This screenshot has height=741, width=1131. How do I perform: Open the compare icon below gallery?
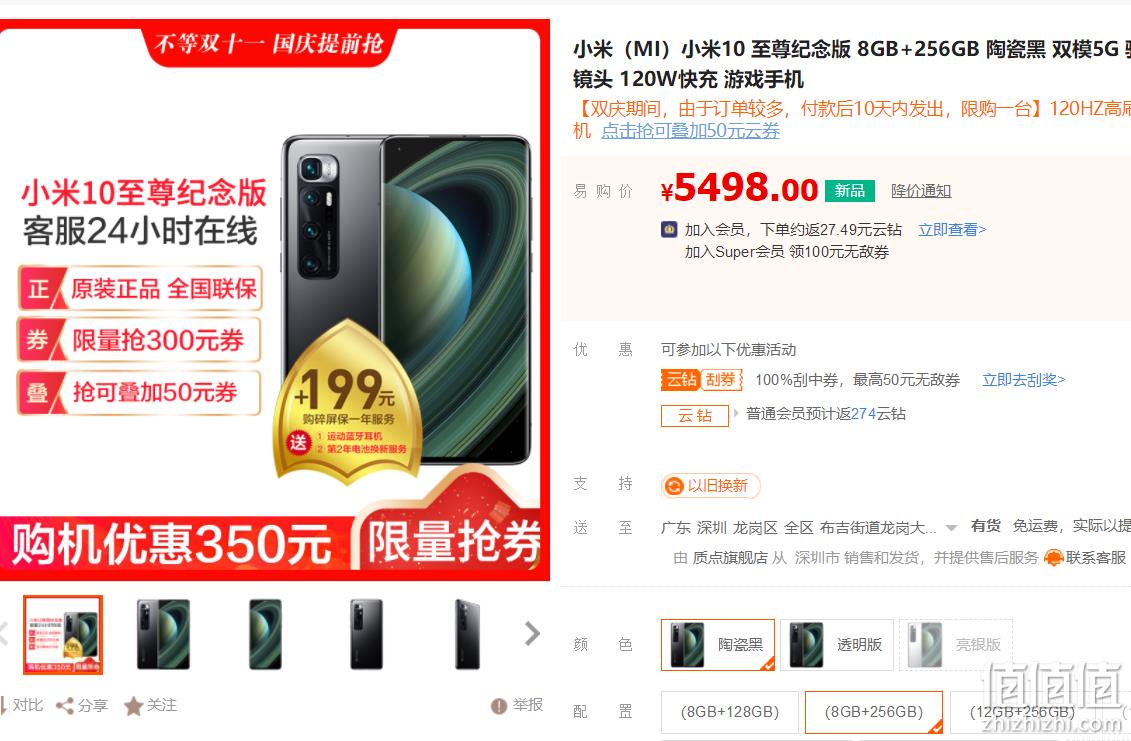pos(4,706)
